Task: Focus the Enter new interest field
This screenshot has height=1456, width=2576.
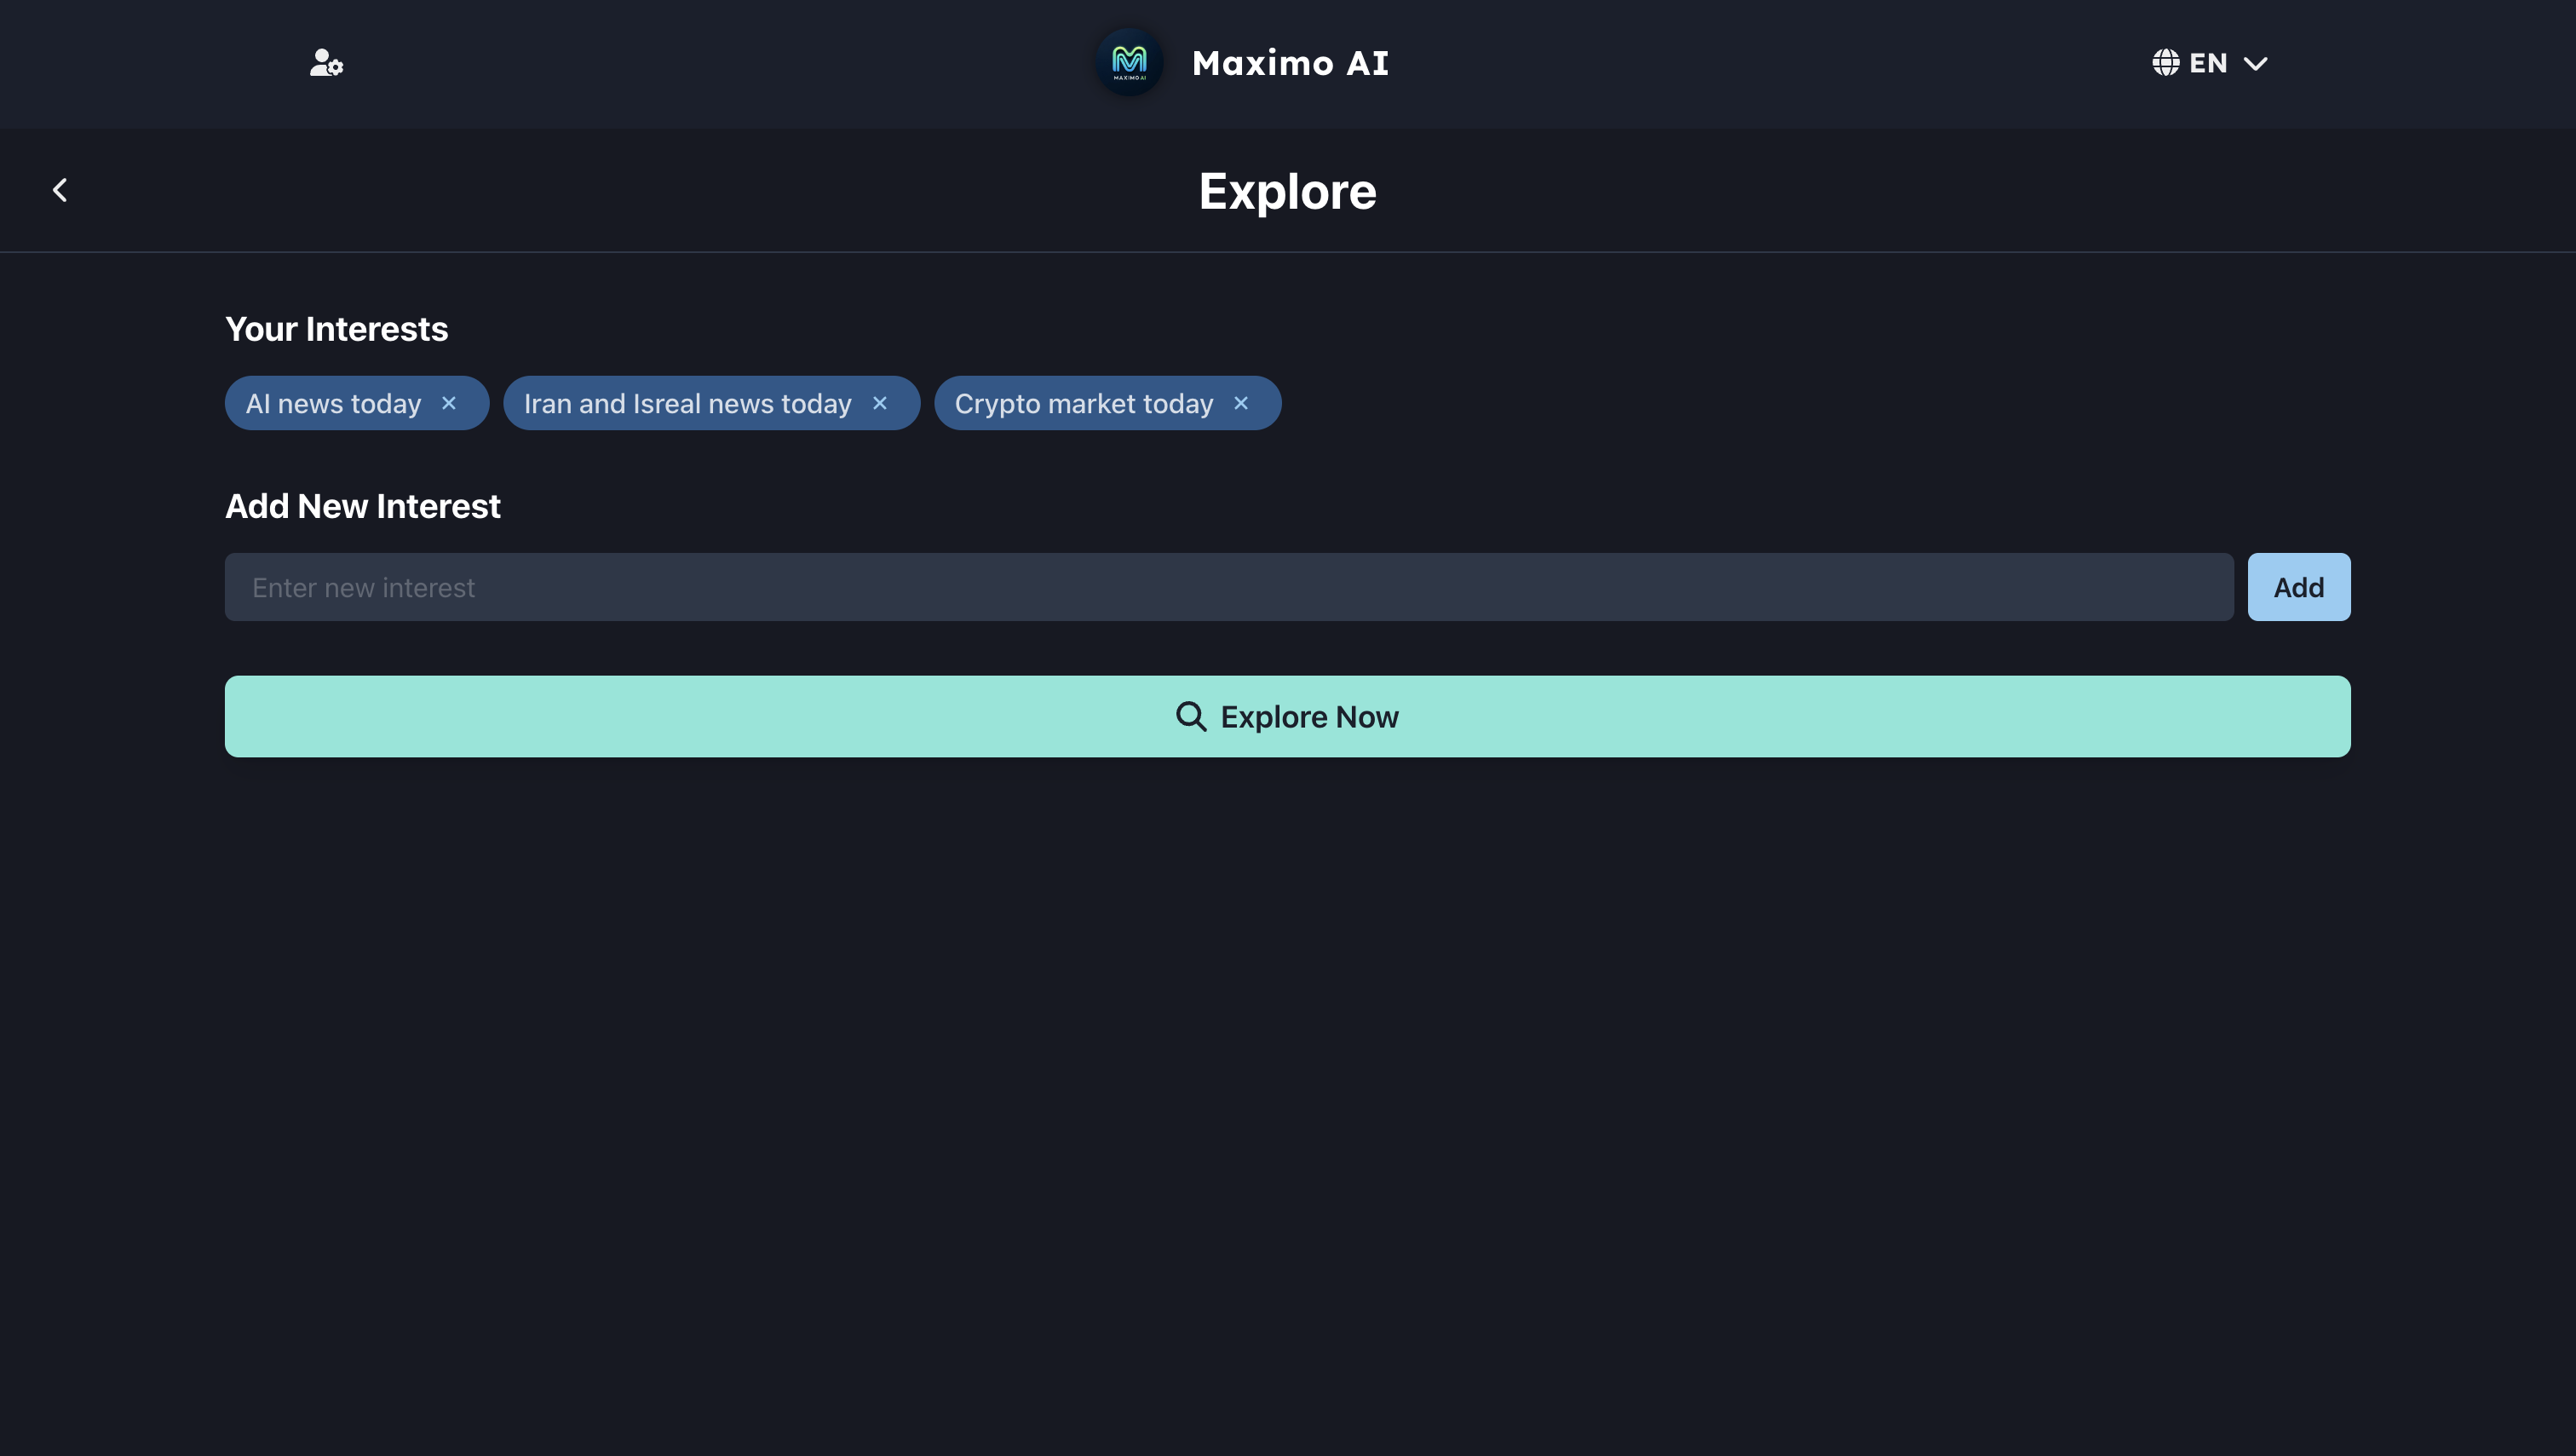Action: [1228, 587]
